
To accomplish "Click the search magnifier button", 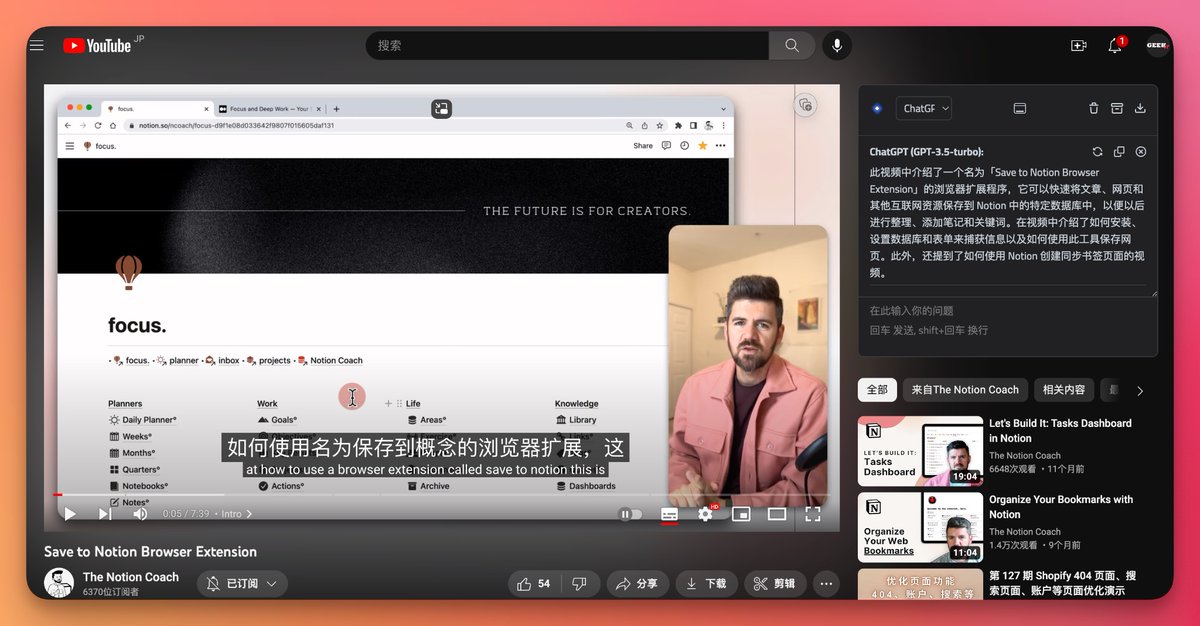I will click(x=792, y=45).
